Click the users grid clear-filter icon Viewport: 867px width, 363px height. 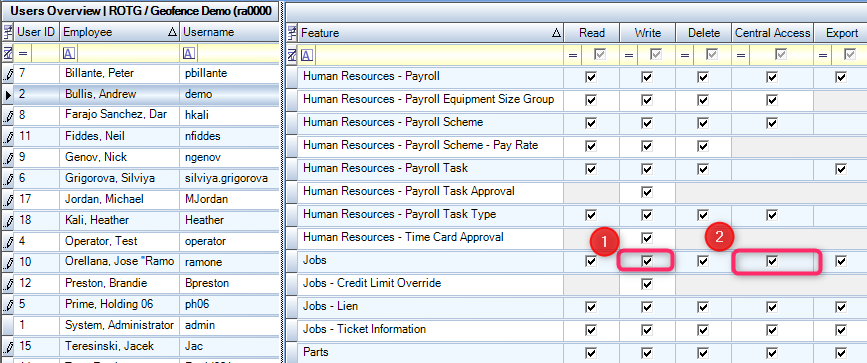[7, 54]
